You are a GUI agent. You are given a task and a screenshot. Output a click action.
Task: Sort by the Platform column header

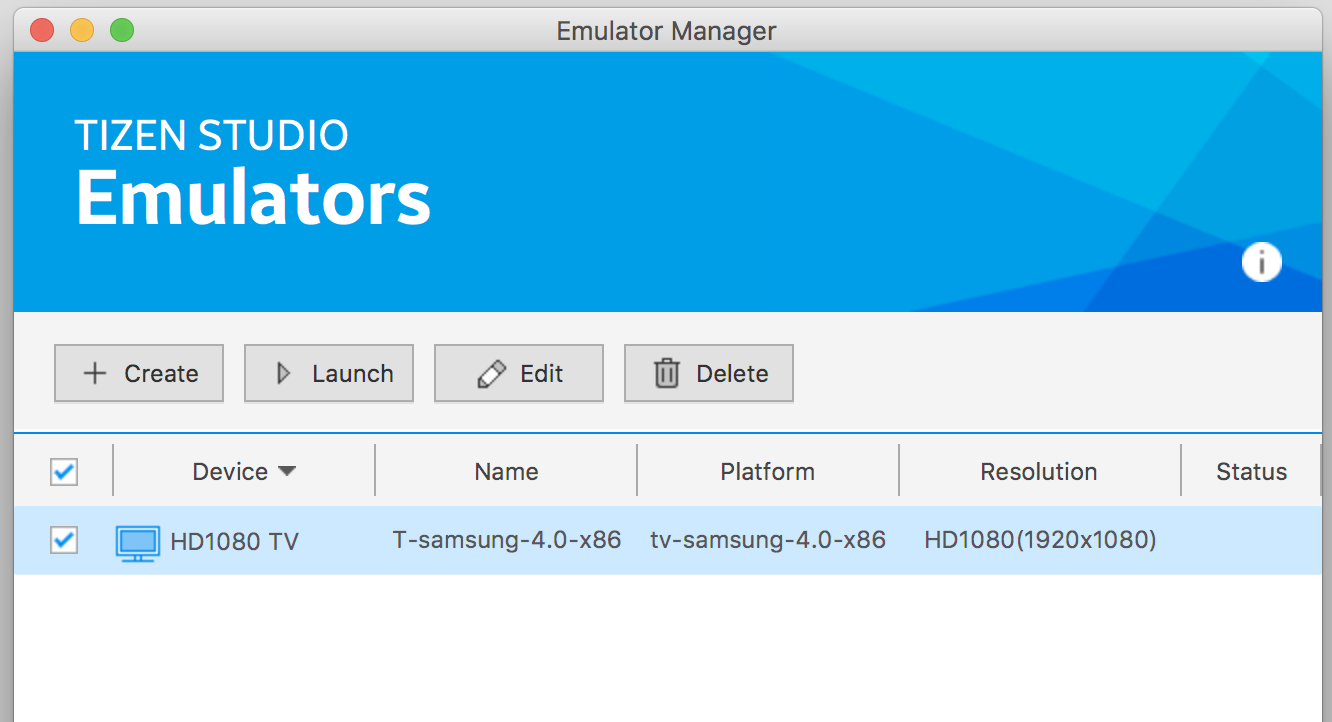pyautogui.click(x=767, y=472)
